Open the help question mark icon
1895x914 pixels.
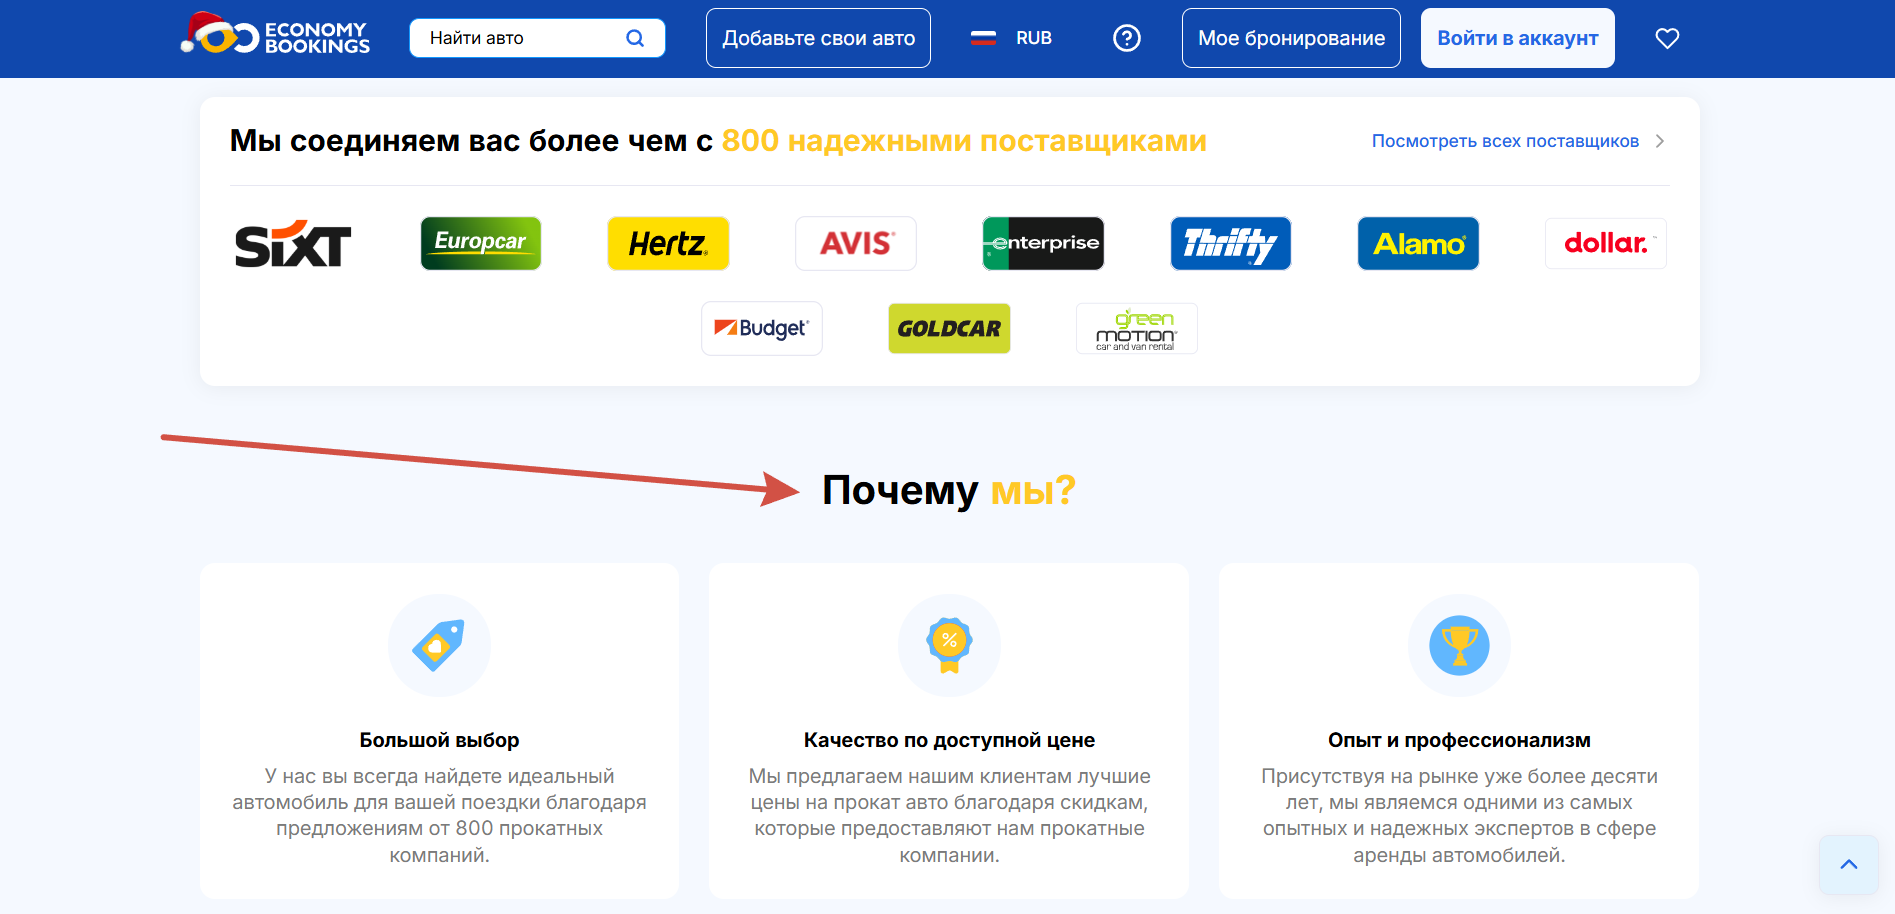click(1127, 38)
